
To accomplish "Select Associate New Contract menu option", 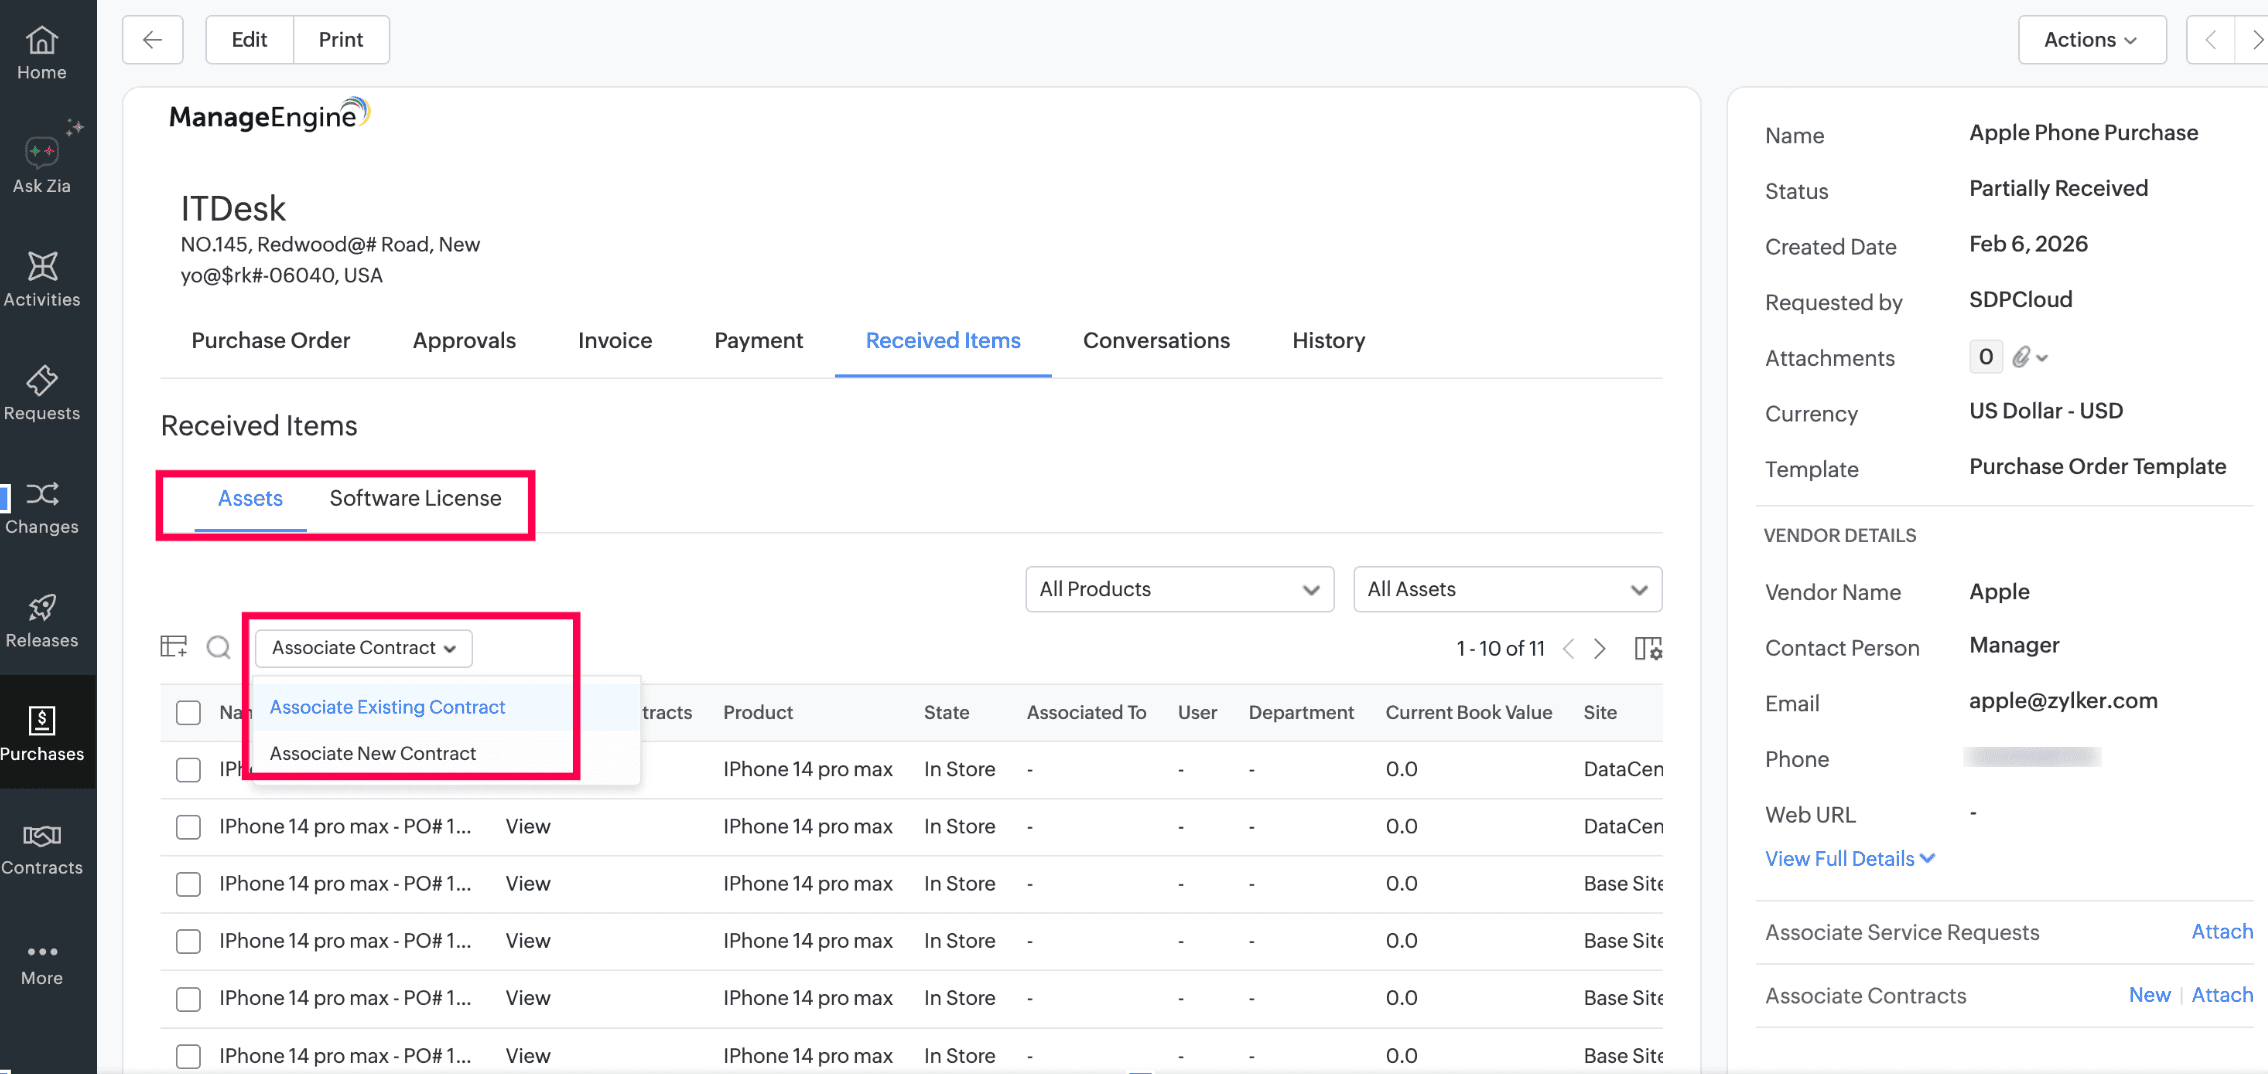I will (373, 753).
